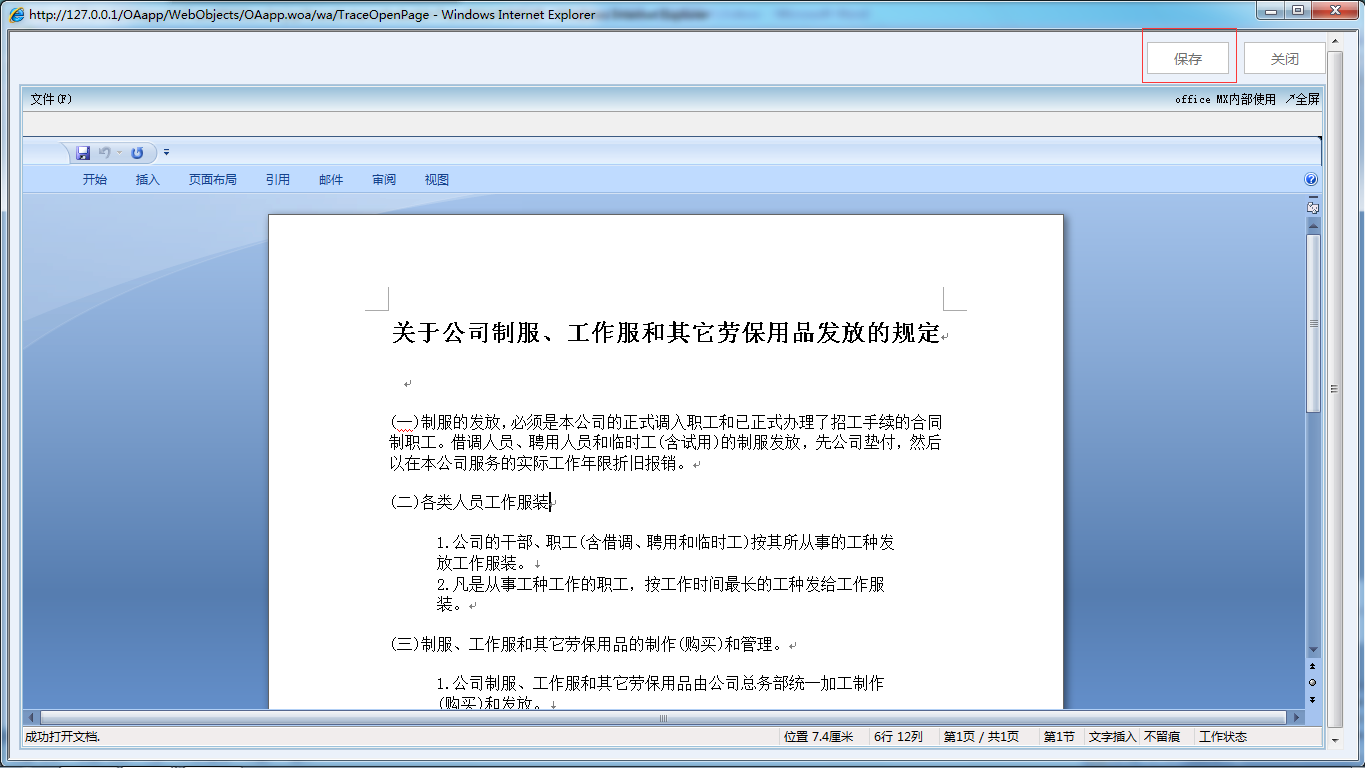This screenshot has height=768, width=1365.
Task: Open the undo history dropdown arrow
Action: pyautogui.click(x=118, y=152)
